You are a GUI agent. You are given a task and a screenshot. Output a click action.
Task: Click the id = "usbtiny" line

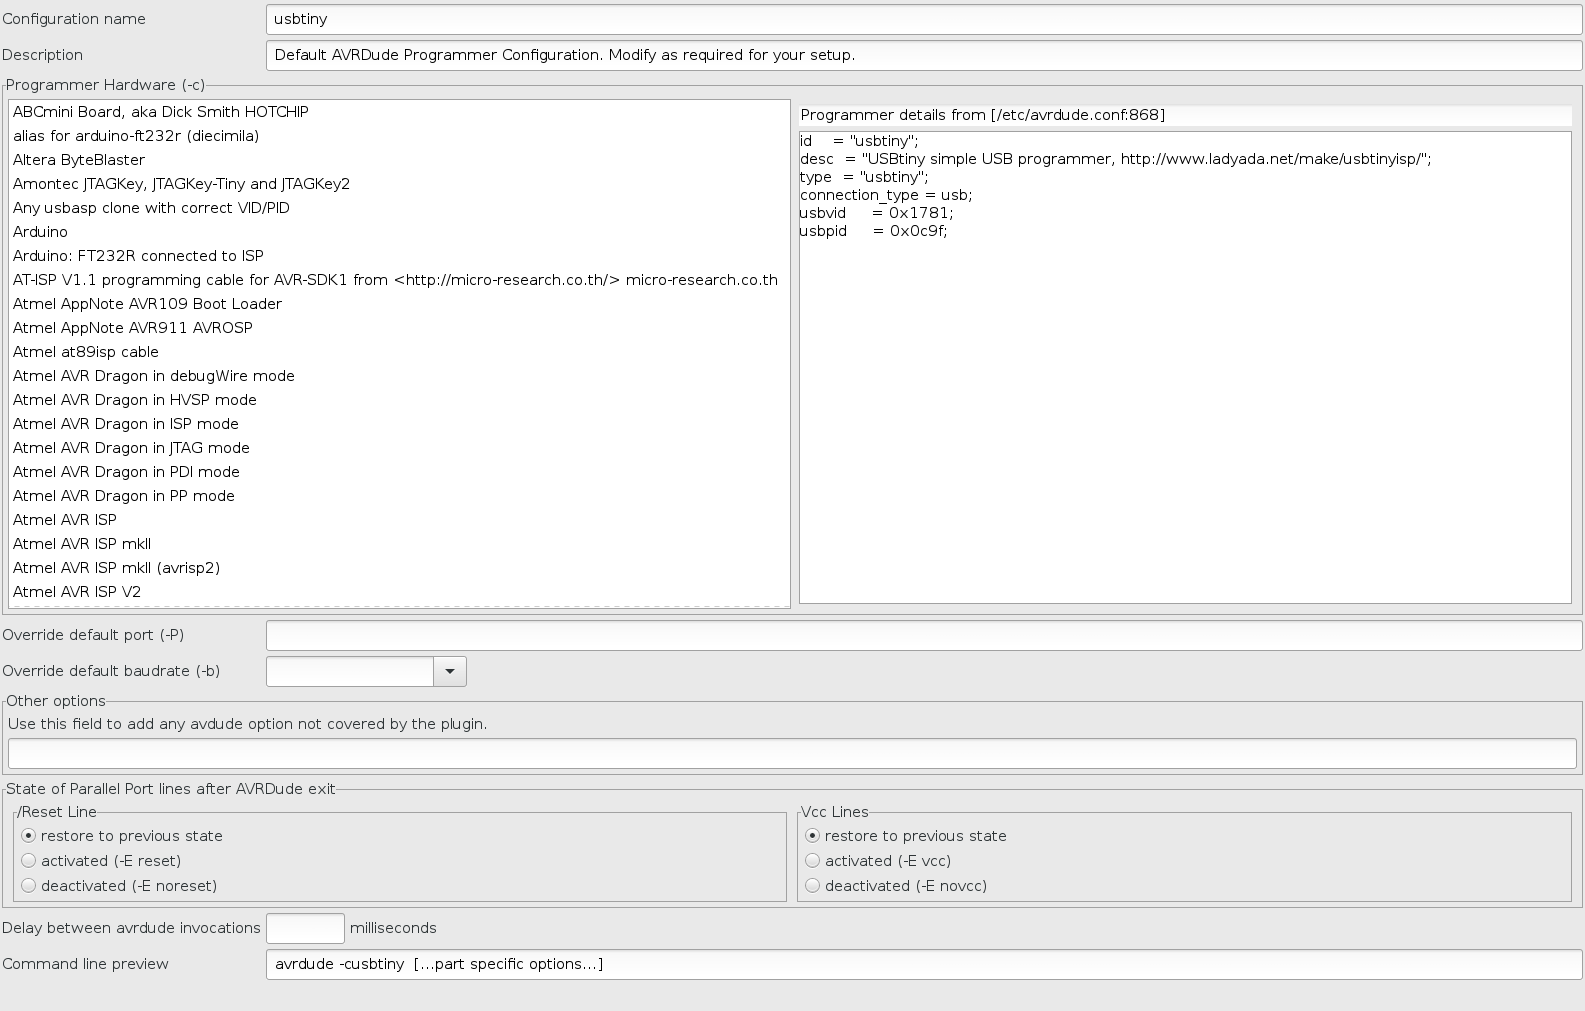(x=859, y=141)
